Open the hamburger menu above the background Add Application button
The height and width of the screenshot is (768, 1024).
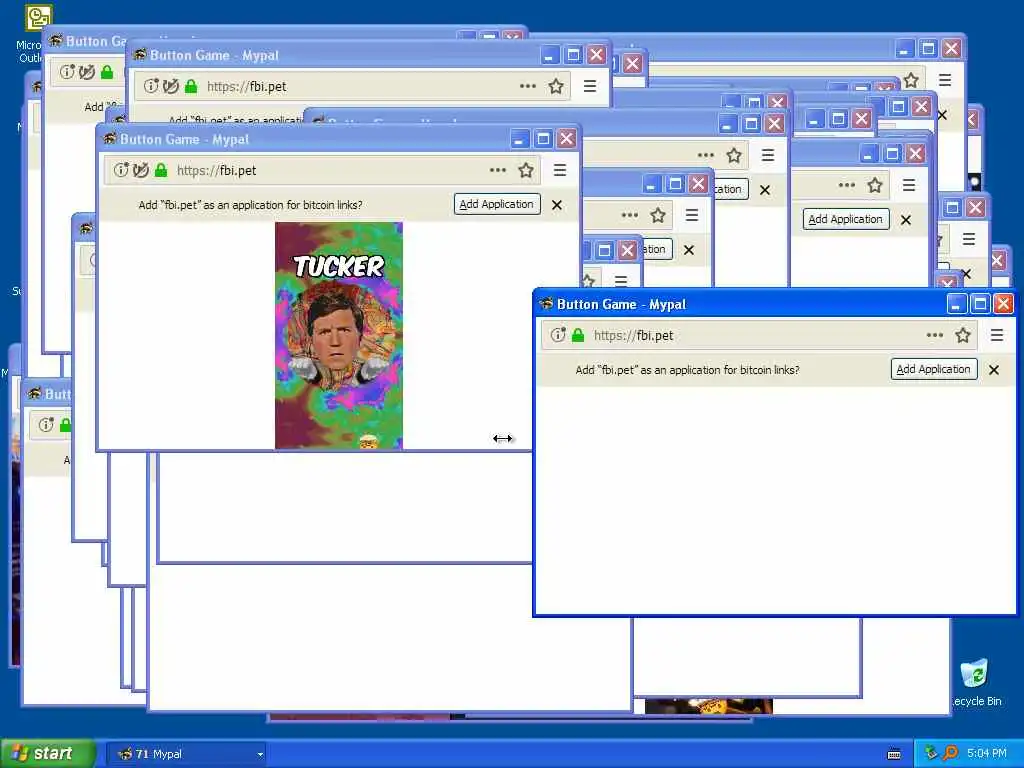click(x=908, y=185)
